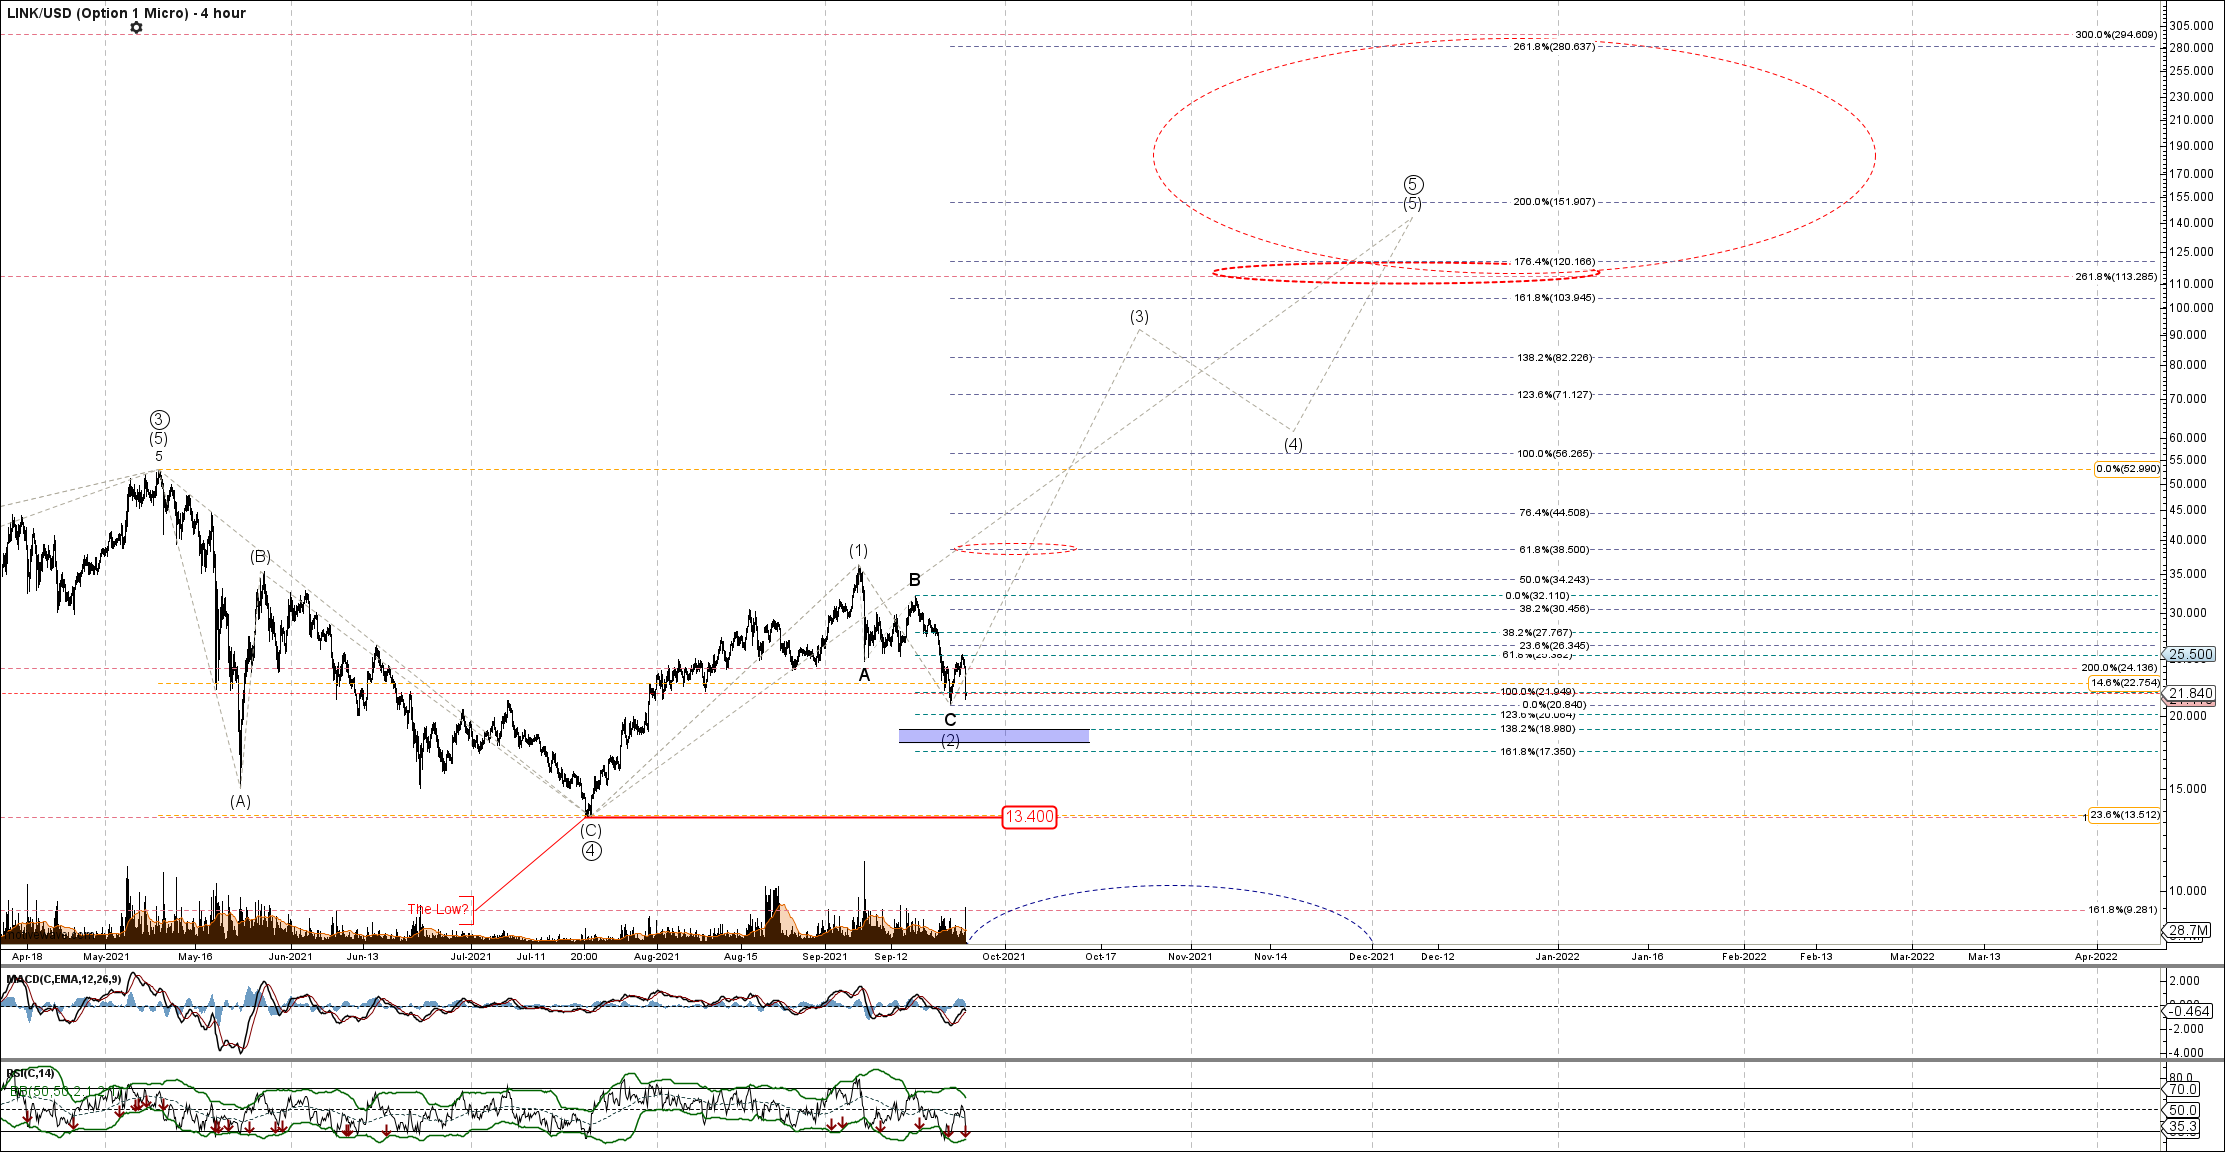This screenshot has height=1152, width=2225.
Task: Click the circled 5 wave label
Action: (1413, 184)
